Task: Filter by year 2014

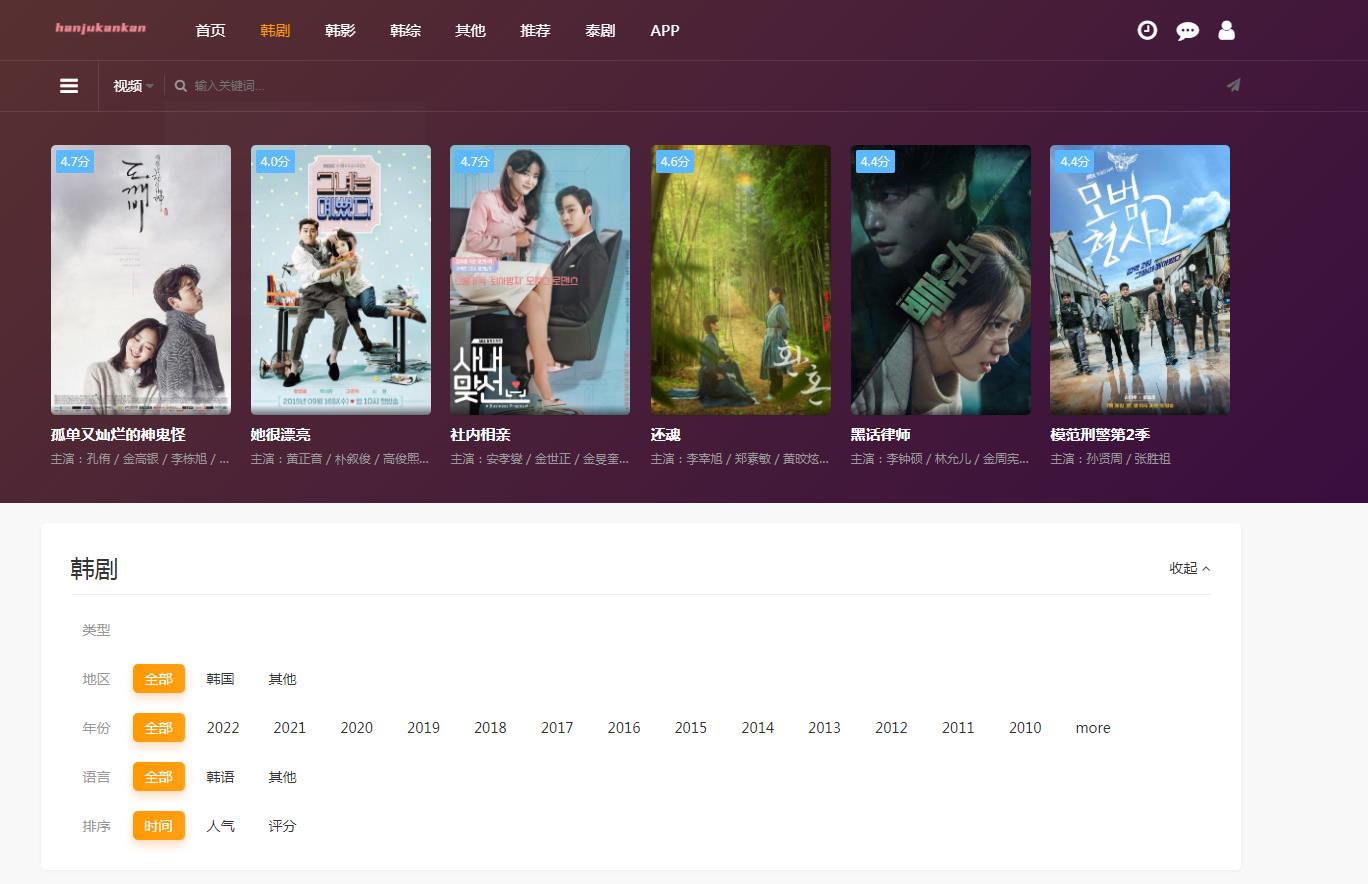Action: (x=758, y=728)
